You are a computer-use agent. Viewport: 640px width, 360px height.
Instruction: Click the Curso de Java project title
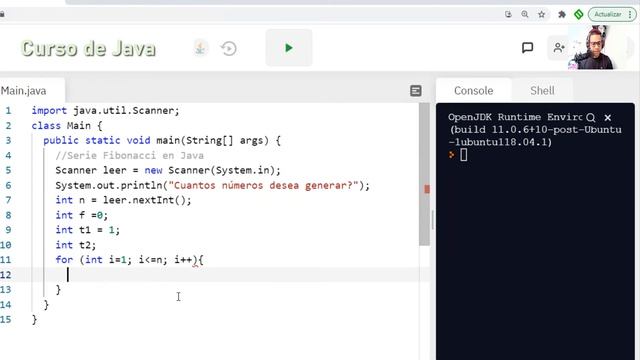[x=88, y=48]
